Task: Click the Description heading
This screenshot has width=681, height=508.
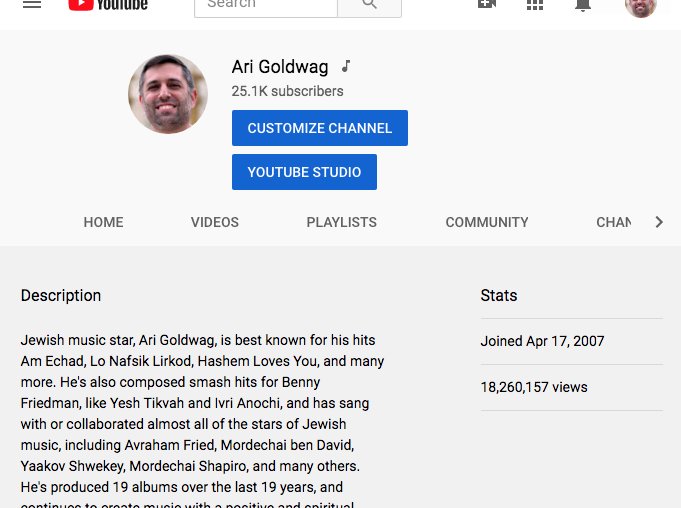Action: [x=61, y=296]
